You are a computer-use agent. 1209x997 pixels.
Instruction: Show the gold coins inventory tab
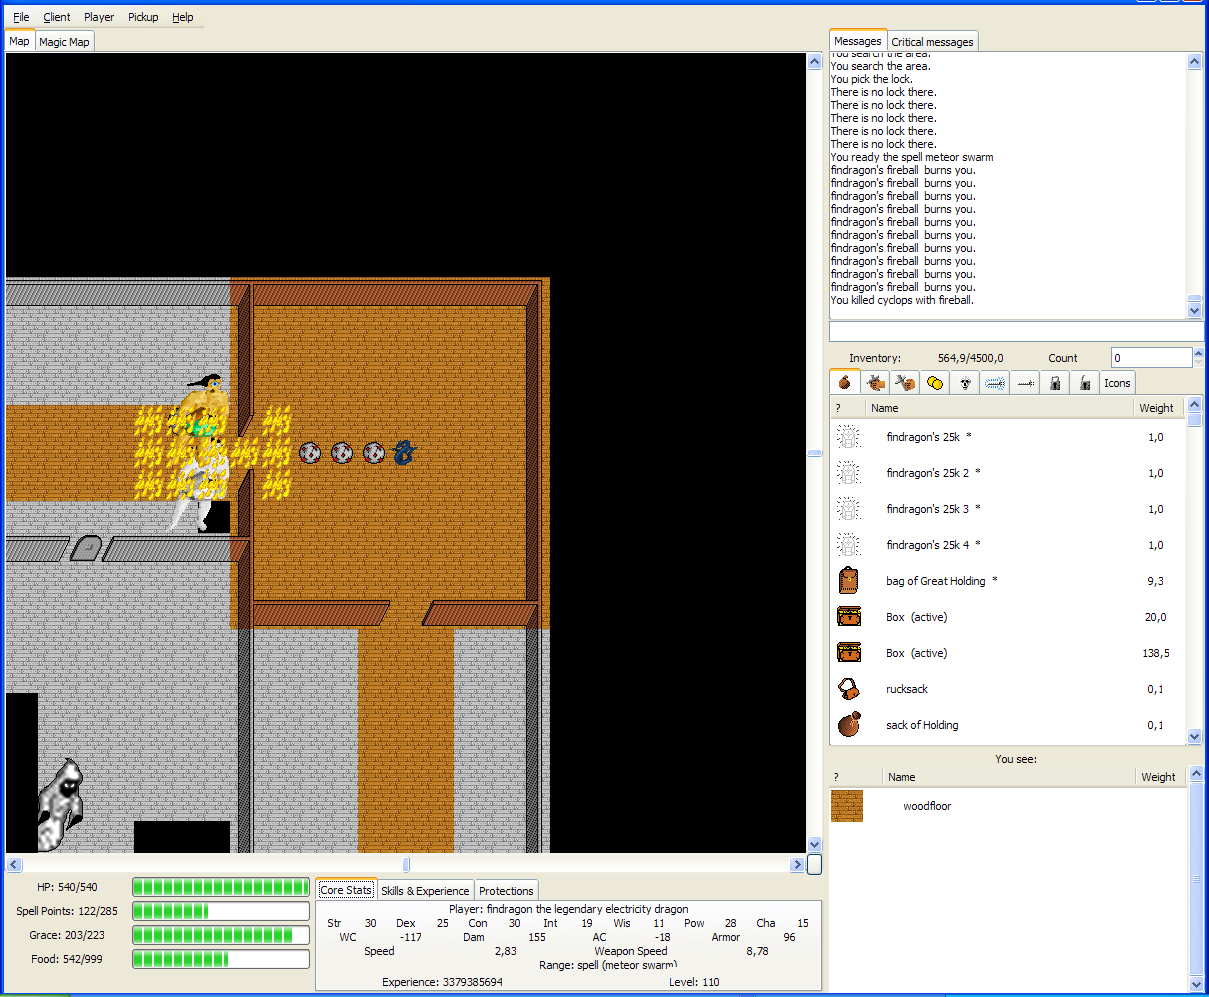[x=935, y=383]
